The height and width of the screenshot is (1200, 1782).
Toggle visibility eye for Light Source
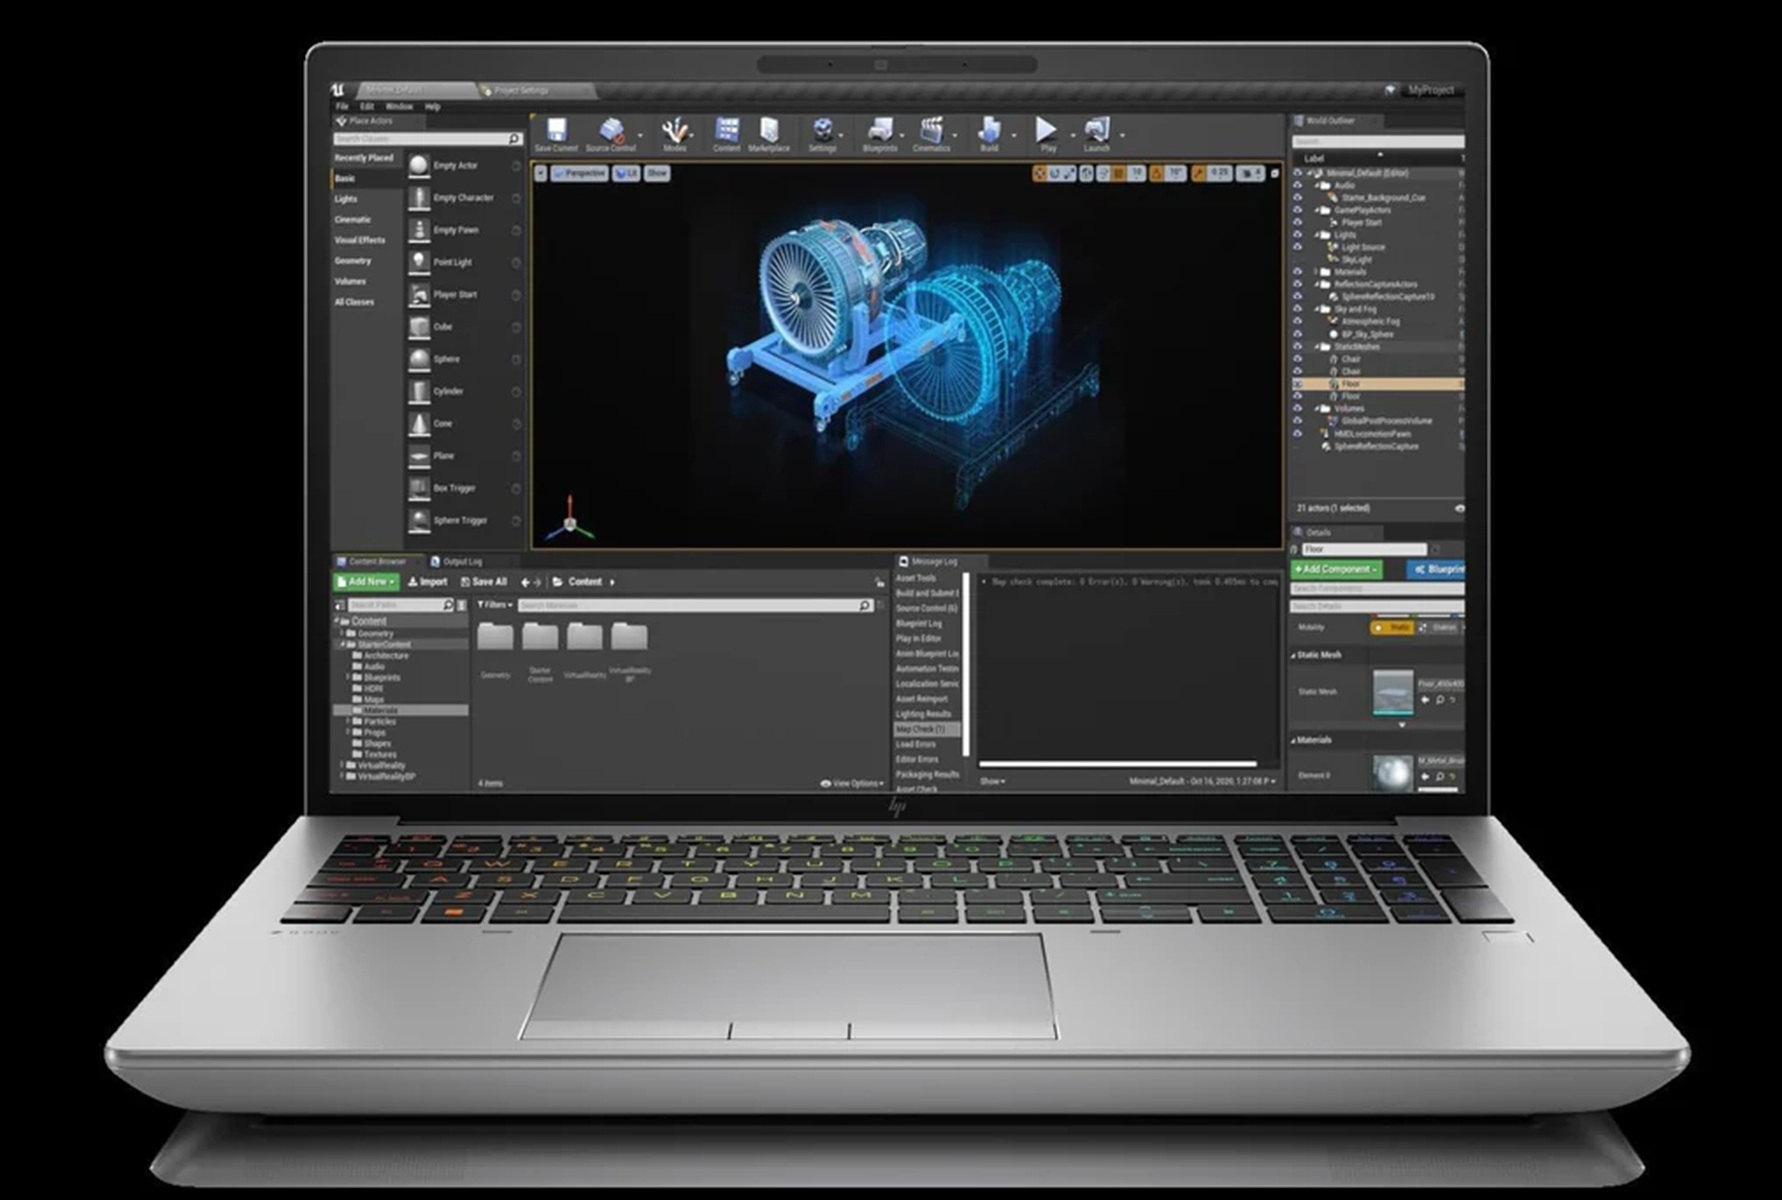pyautogui.click(x=1298, y=247)
